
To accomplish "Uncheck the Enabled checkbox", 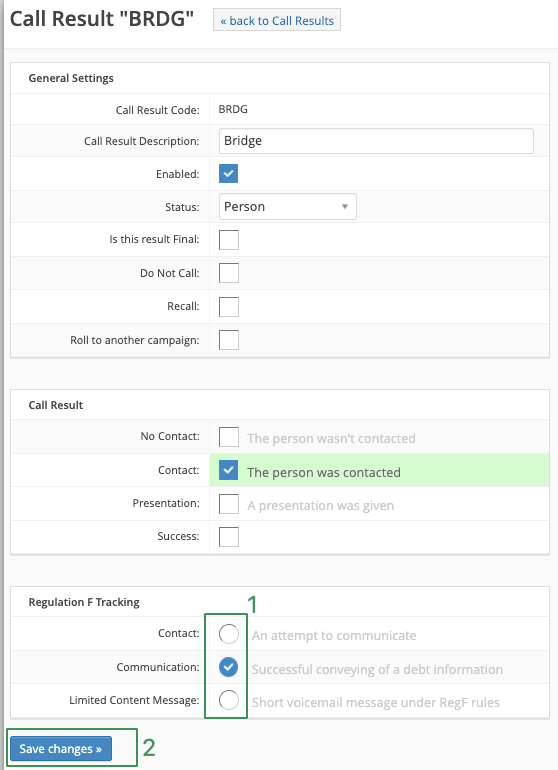I will pos(228,173).
